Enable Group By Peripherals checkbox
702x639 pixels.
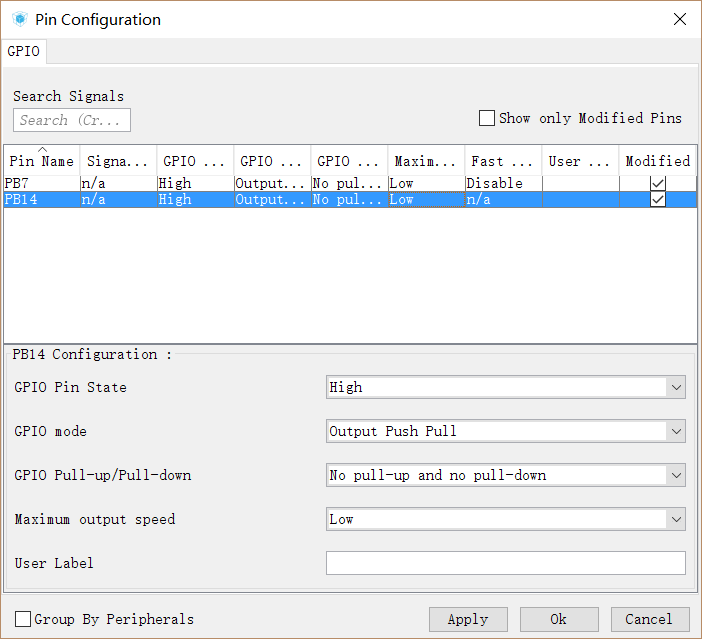click(x=23, y=619)
